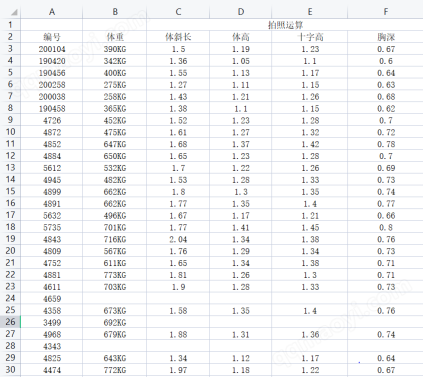Image resolution: width=423 pixels, height=378 pixels.
Task: Select row 1 header
Action: tap(10, 25)
